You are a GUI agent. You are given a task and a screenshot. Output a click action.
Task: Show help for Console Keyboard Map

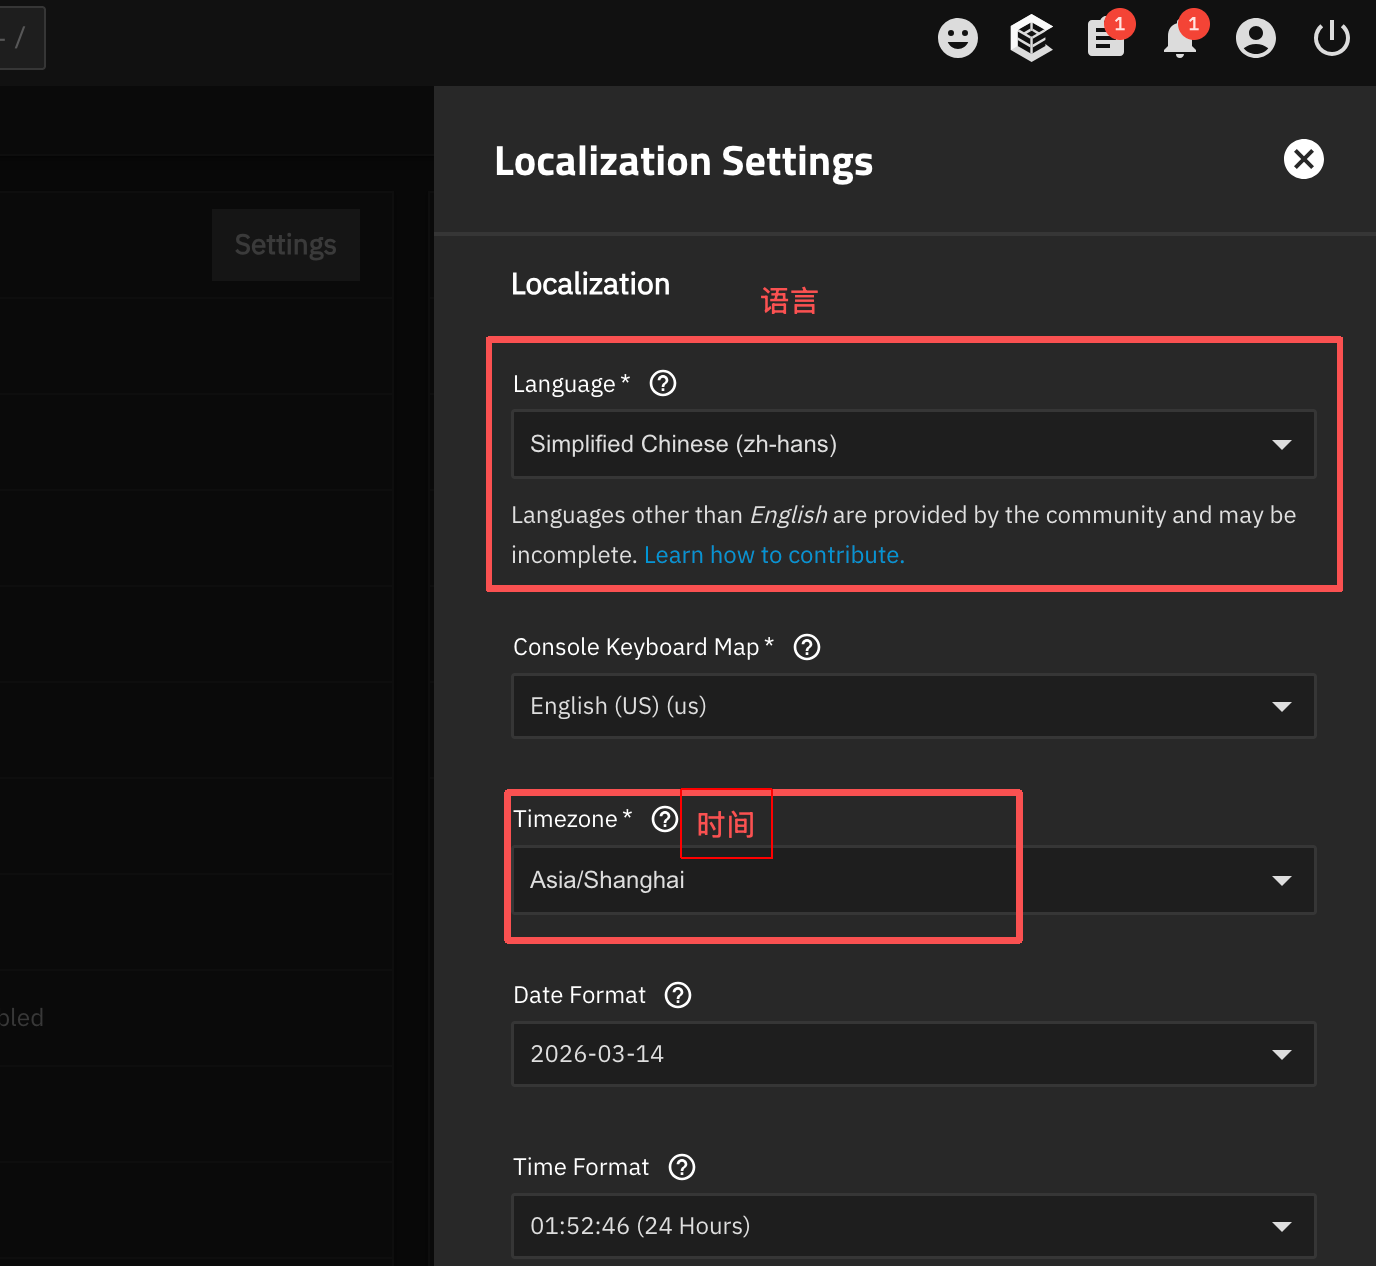(806, 647)
